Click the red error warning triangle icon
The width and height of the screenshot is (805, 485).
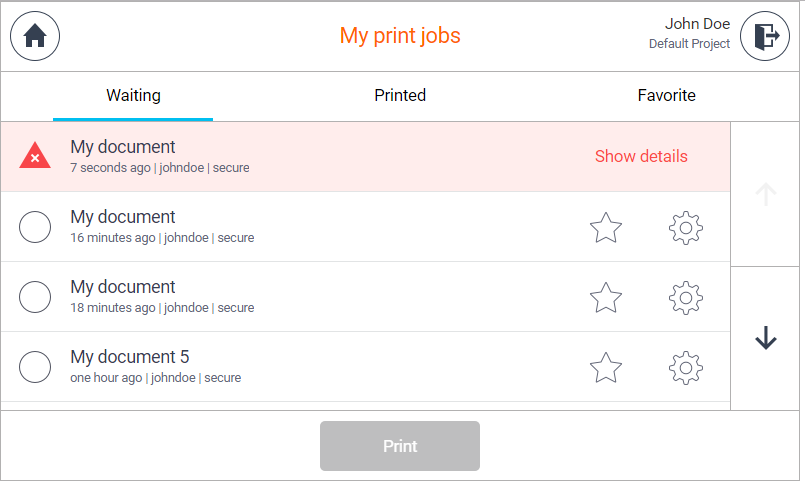tap(35, 156)
